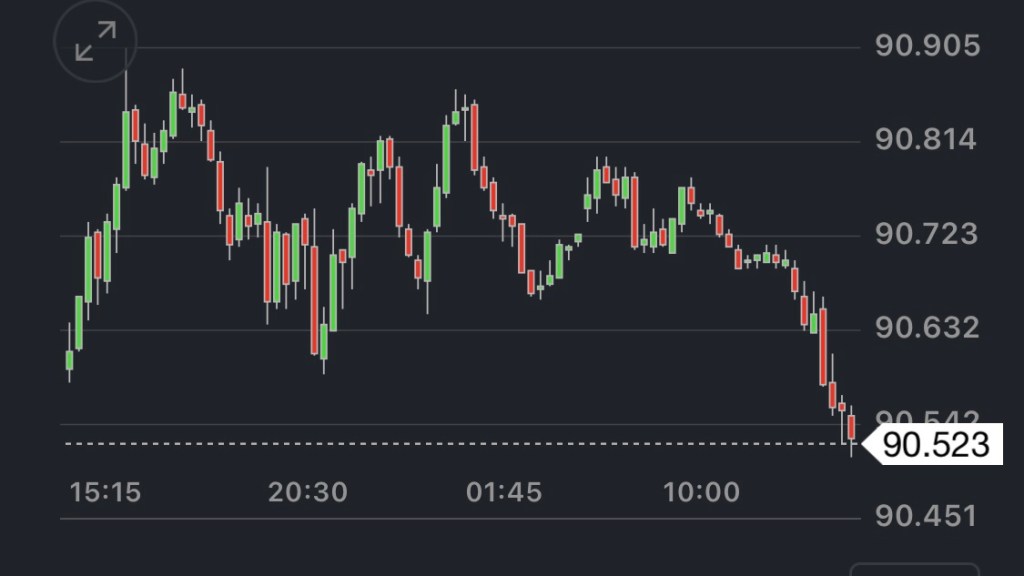Click the 90.451 price axis label
Image resolution: width=1024 pixels, height=576 pixels.
[927, 516]
